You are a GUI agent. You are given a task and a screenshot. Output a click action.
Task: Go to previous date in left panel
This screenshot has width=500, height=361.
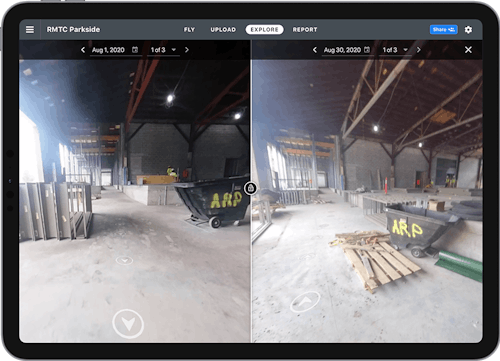pyautogui.click(x=83, y=50)
